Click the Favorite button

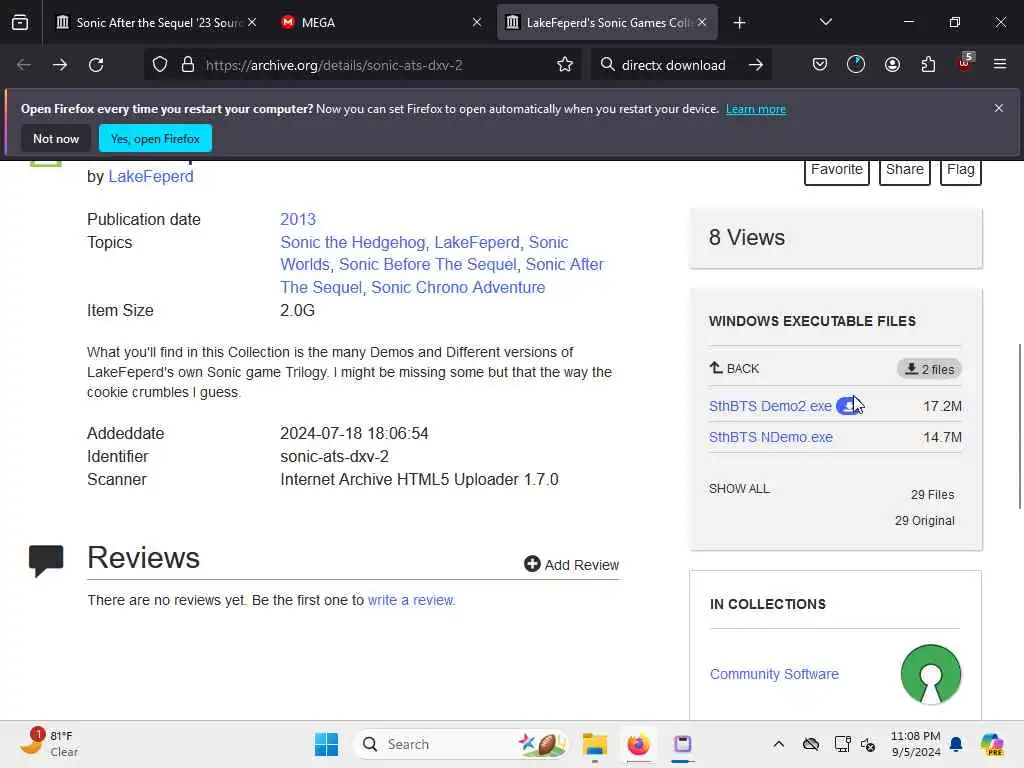pos(837,171)
